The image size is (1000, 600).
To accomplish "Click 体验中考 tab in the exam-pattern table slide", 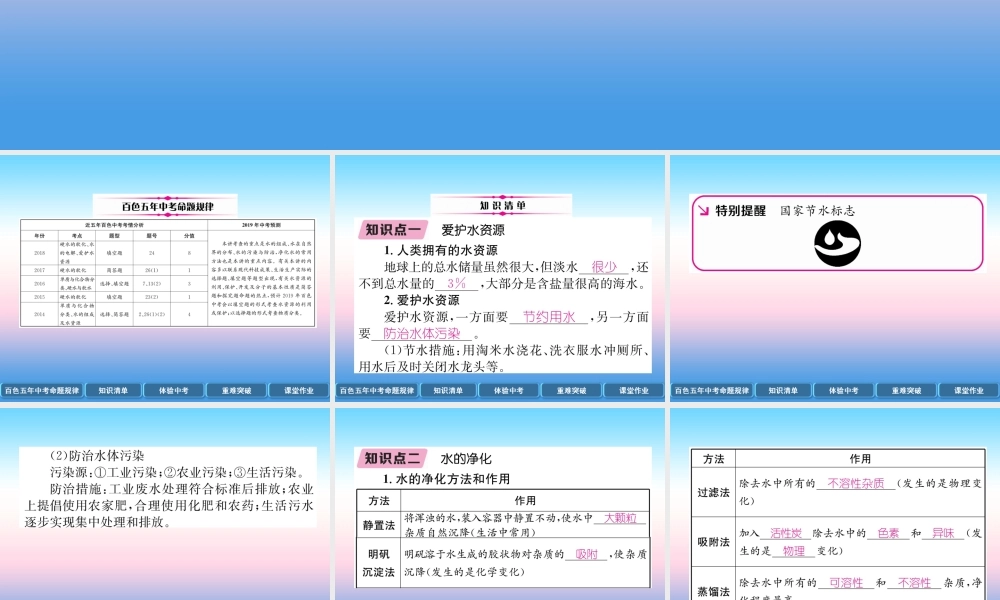I will coord(173,390).
